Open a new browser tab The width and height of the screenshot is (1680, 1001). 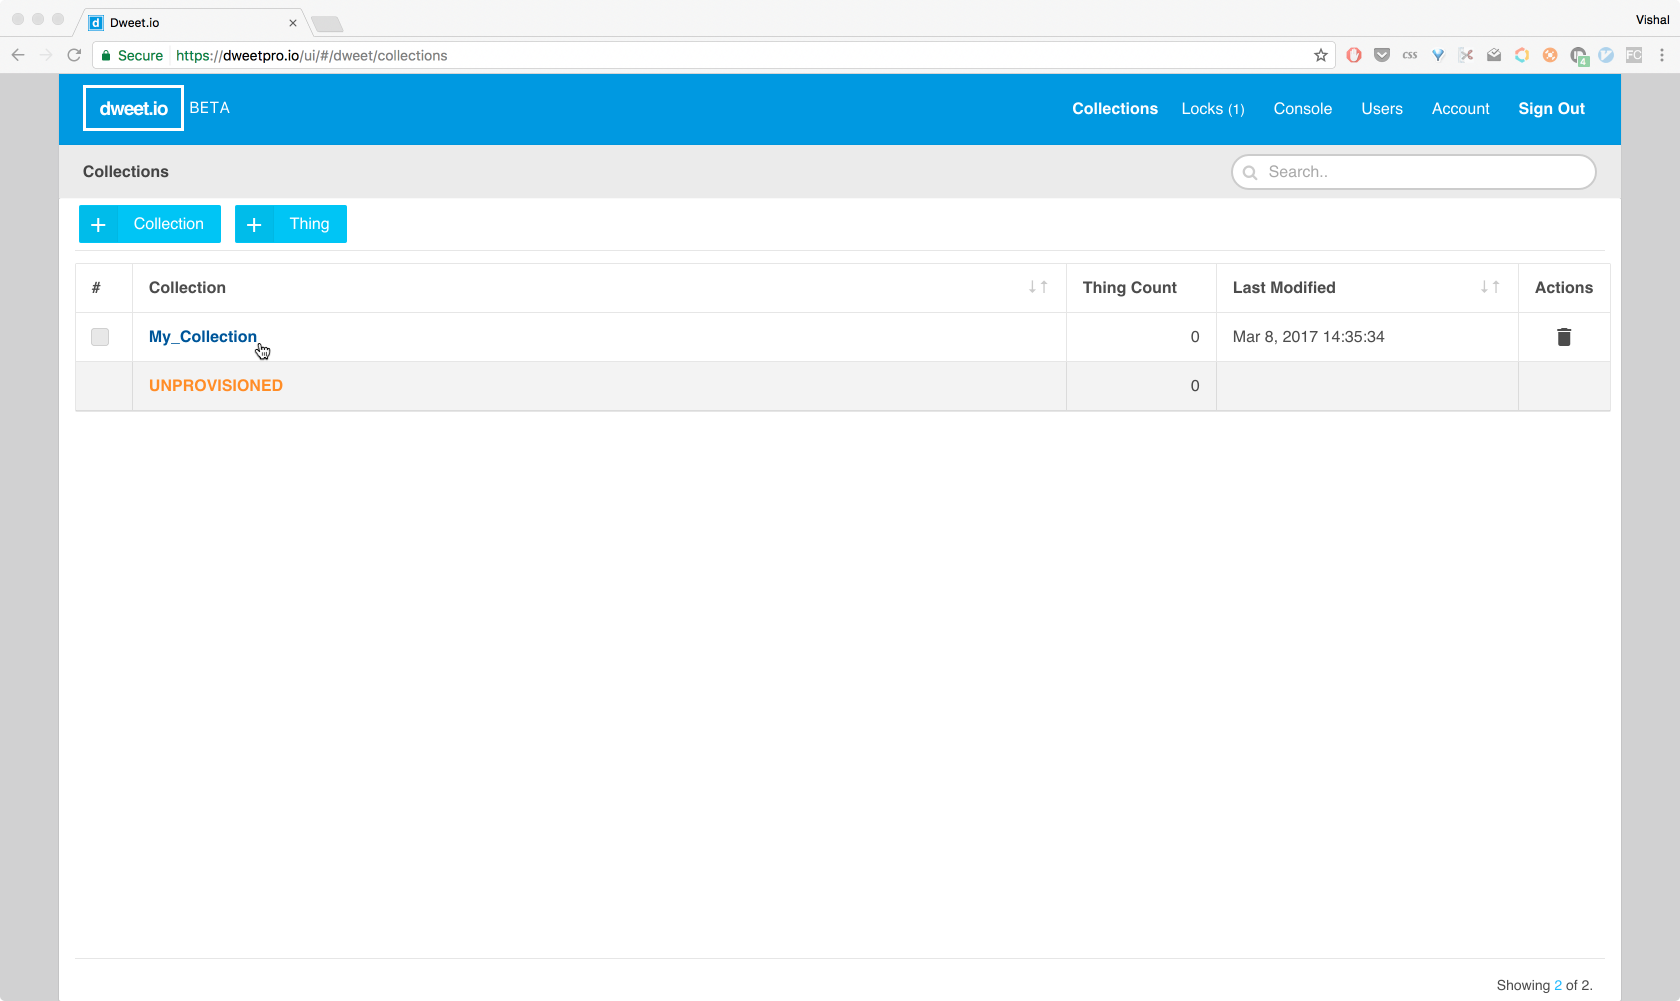pyautogui.click(x=327, y=24)
